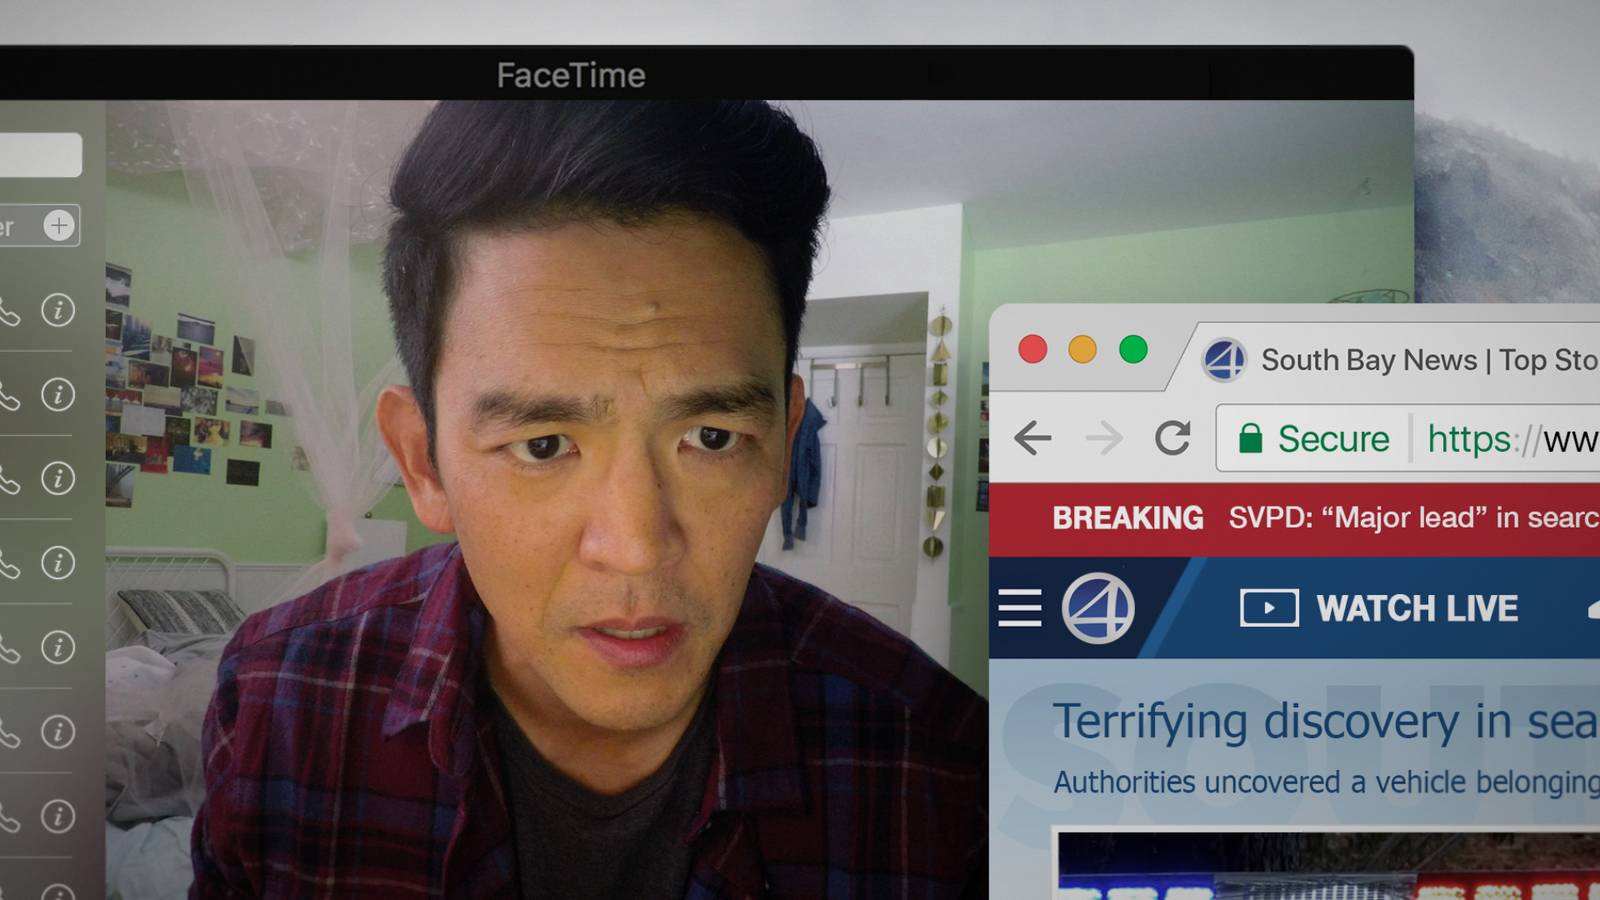The image size is (1600, 900).
Task: Expand the site hamburger navigation menu
Action: (1019, 608)
